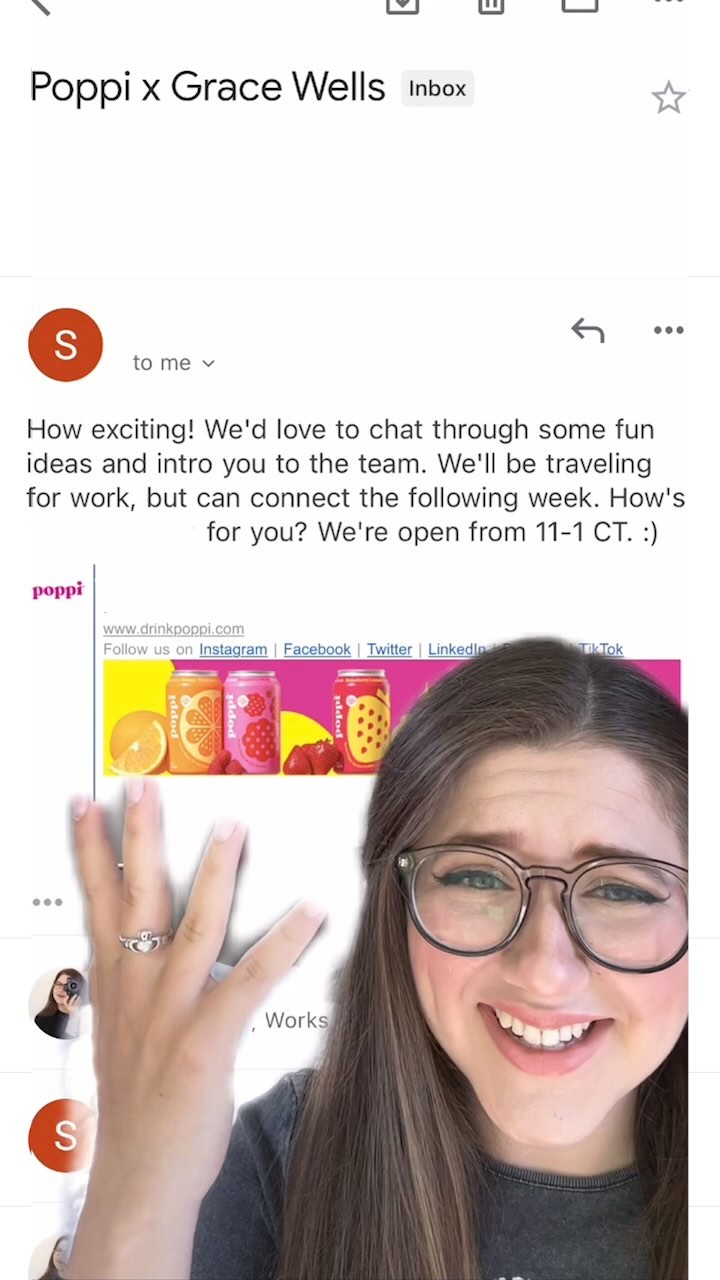Archive the email with top archive icon
Viewport: 720px width, 1280px height.
coord(401,5)
